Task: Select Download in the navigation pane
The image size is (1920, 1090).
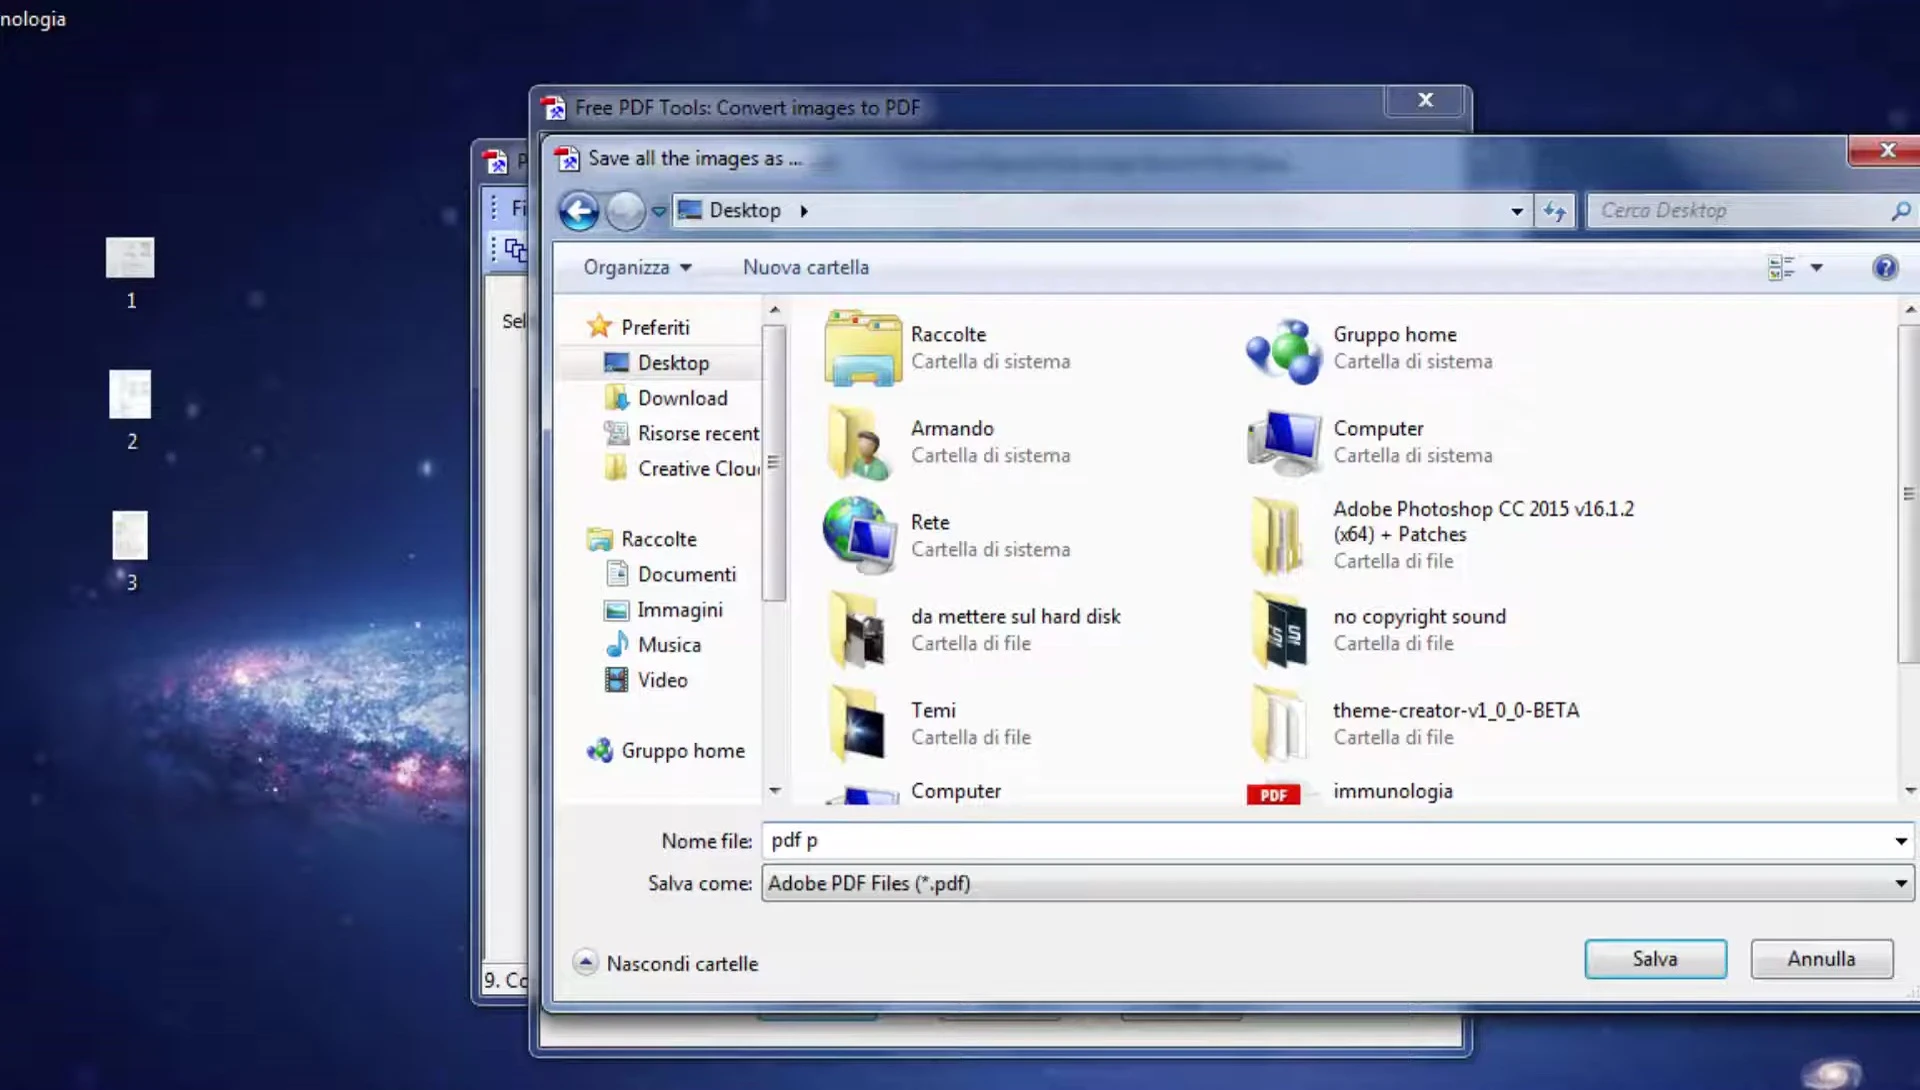Action: pos(683,398)
